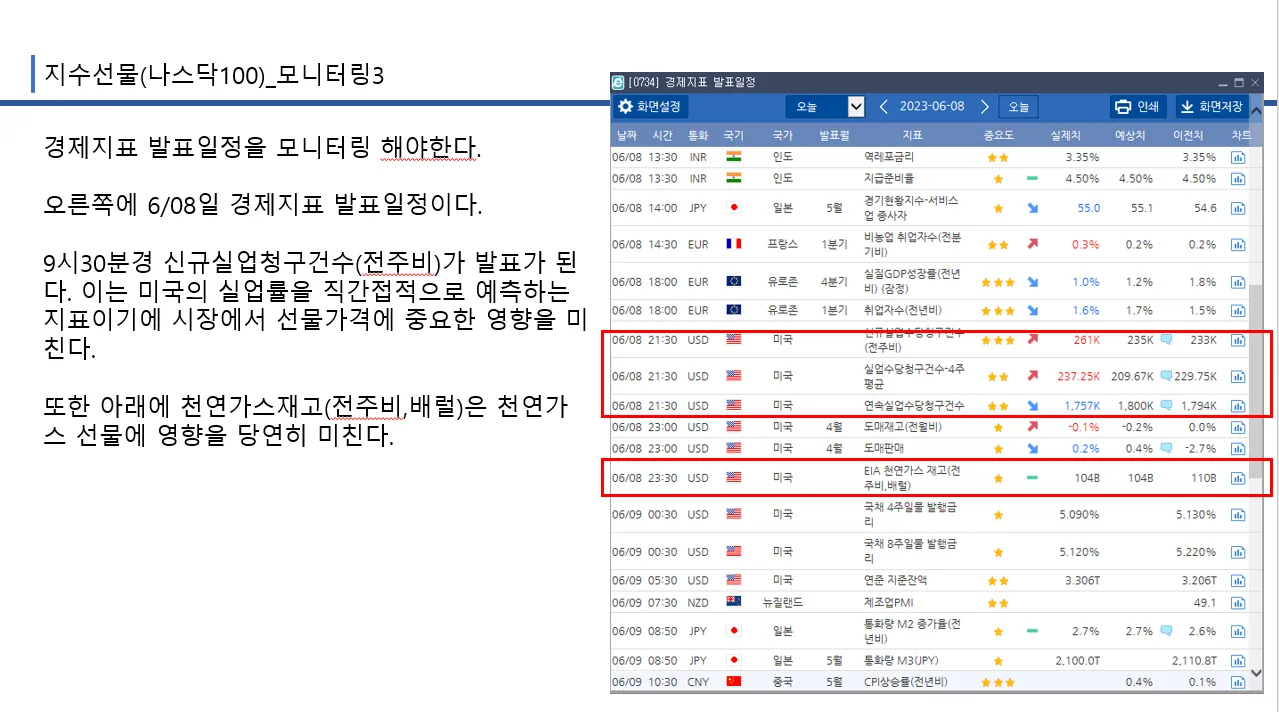
Task: Save screen with 화면저장 button
Action: tap(1211, 106)
